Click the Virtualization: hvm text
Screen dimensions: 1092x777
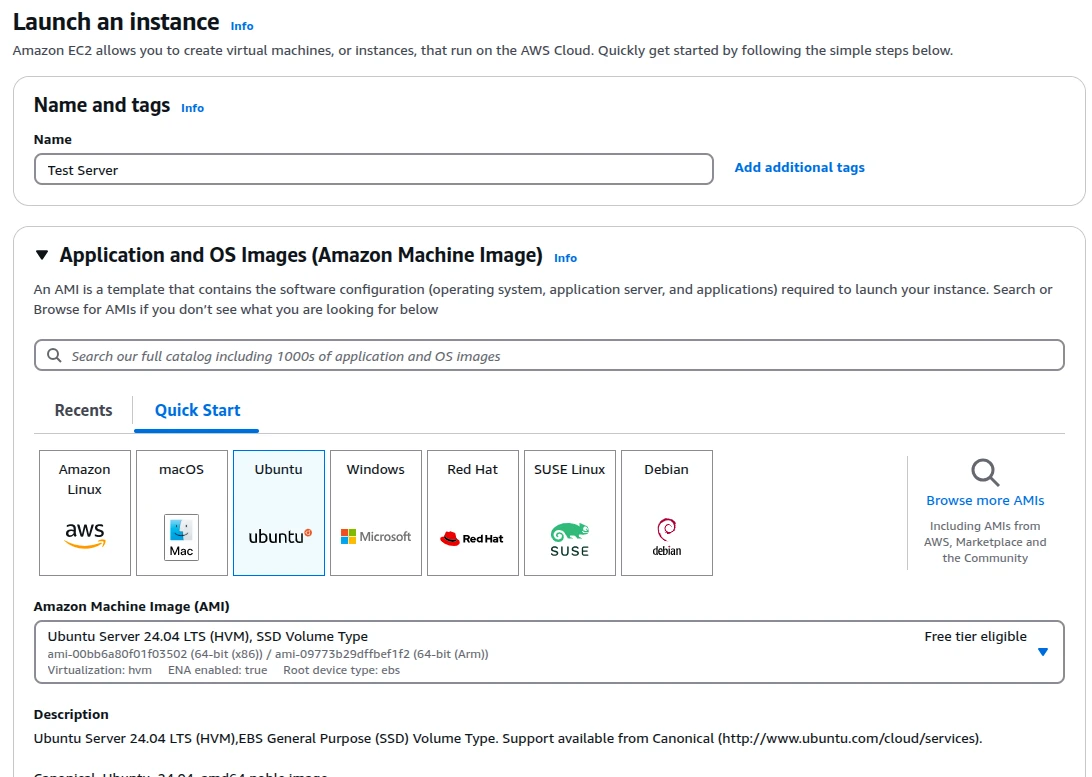[100, 670]
